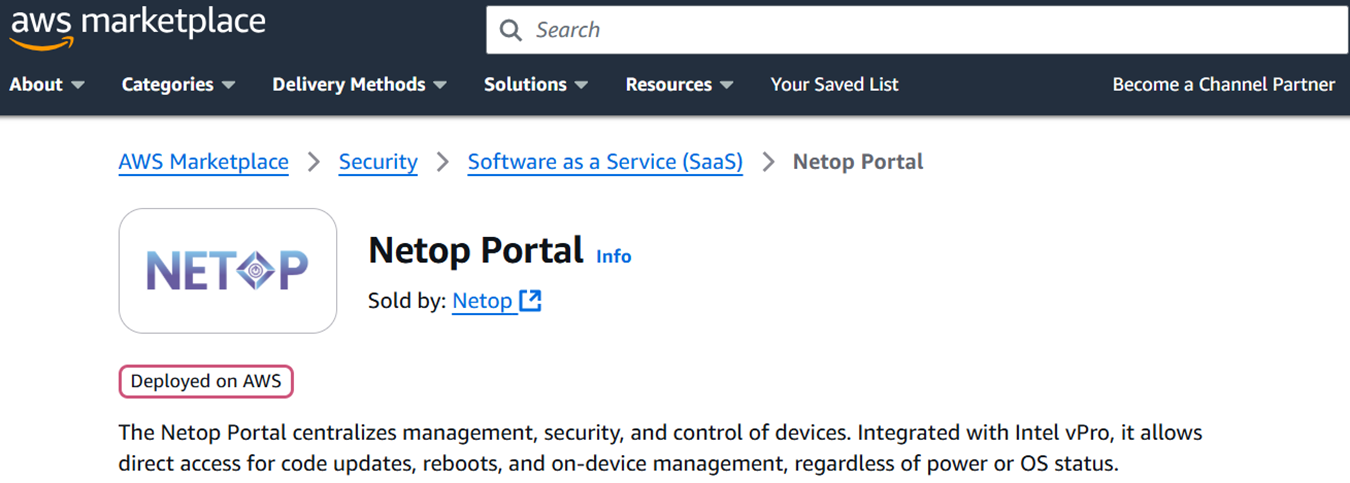This screenshot has height=483, width=1350.
Task: Open the Delivery Methods dropdown
Action: (360, 85)
